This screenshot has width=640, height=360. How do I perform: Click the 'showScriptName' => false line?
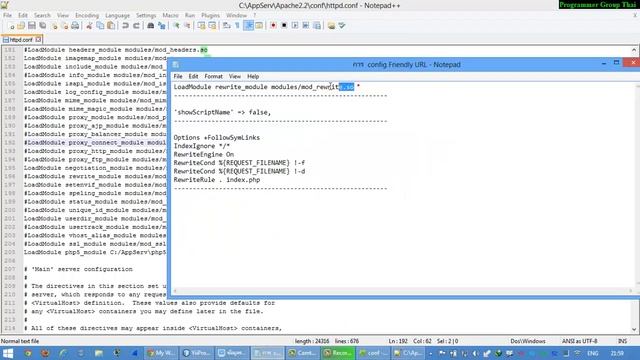(222, 112)
